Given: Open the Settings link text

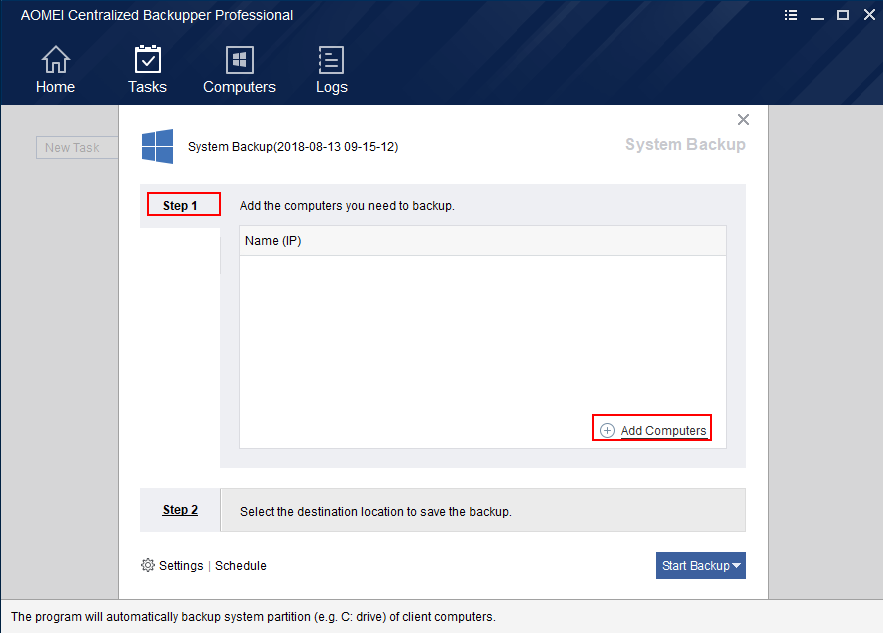Looking at the screenshot, I should (181, 565).
